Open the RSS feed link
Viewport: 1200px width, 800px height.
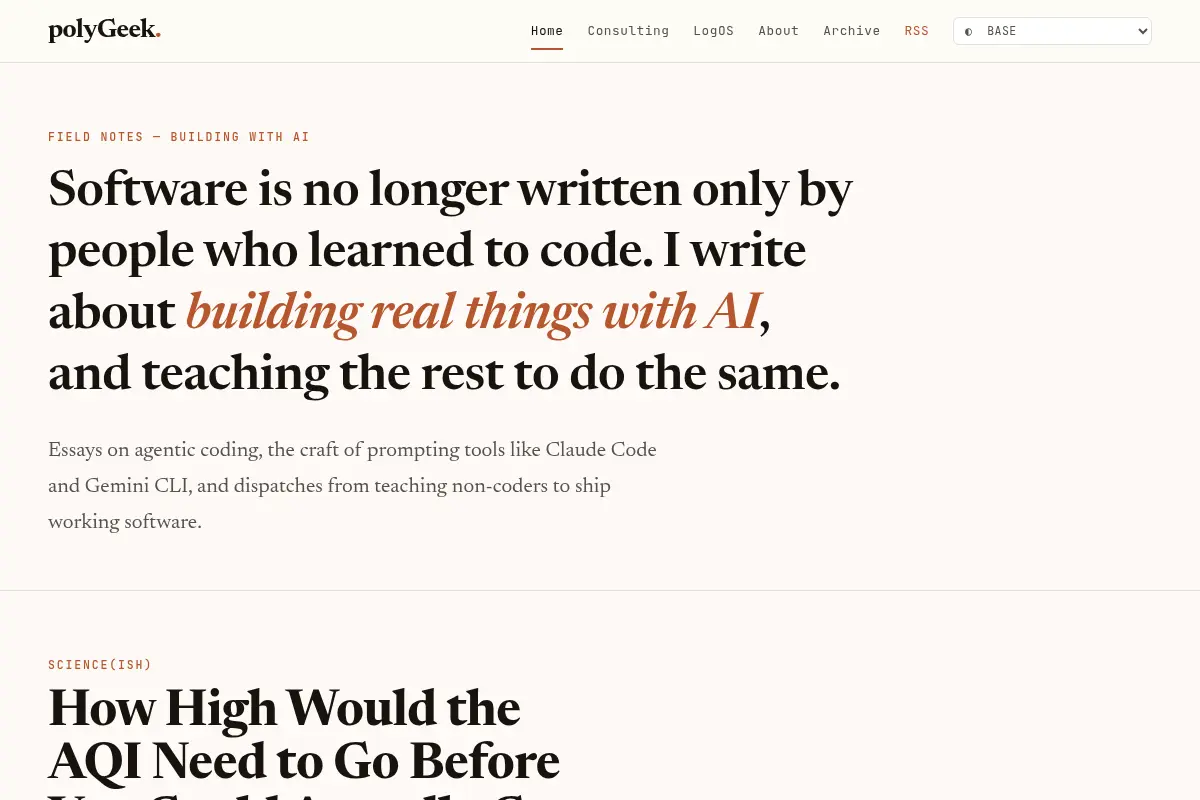click(x=917, y=31)
